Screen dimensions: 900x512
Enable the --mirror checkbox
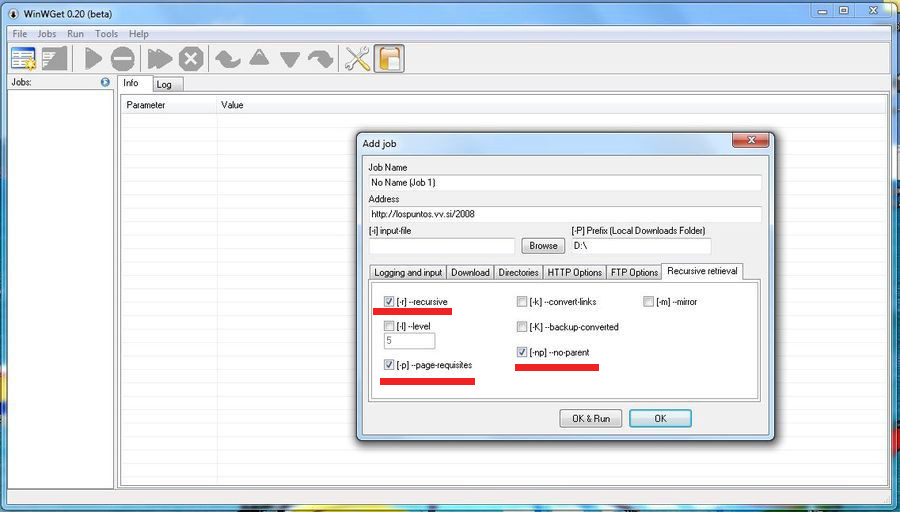click(x=648, y=301)
